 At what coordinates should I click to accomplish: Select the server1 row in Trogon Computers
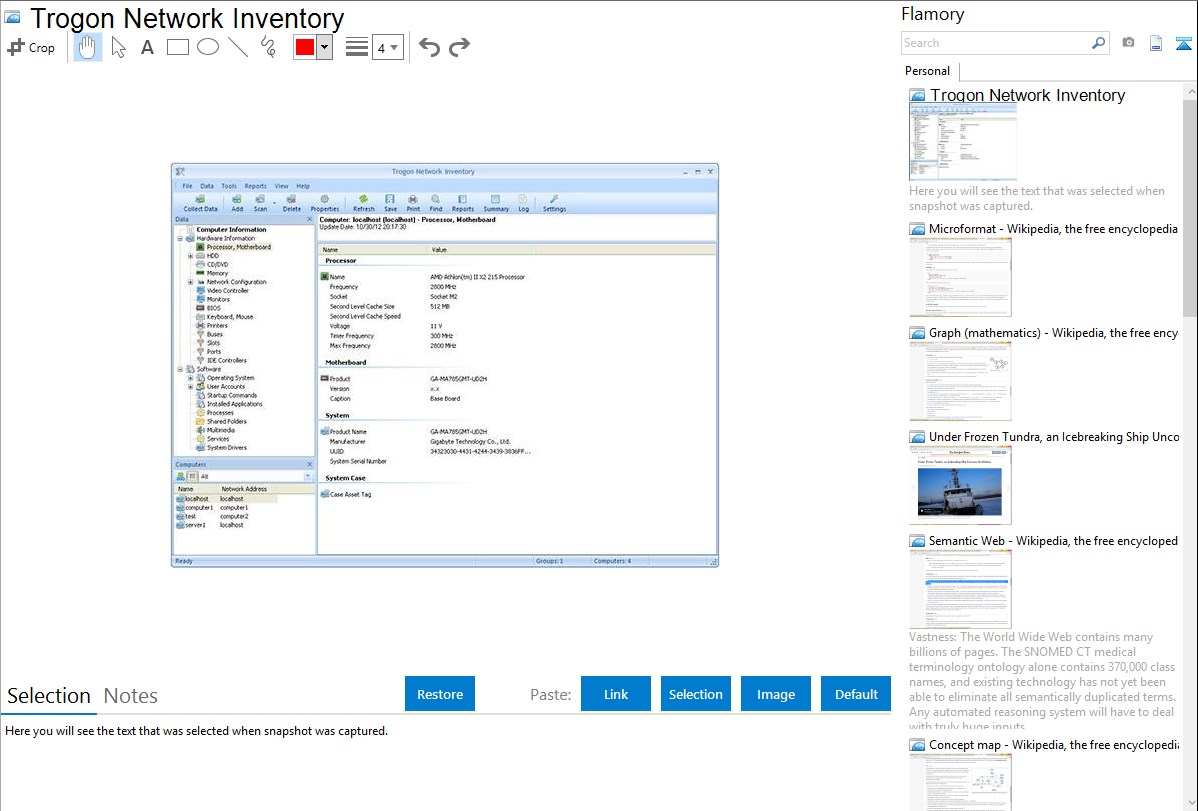click(x=225, y=525)
